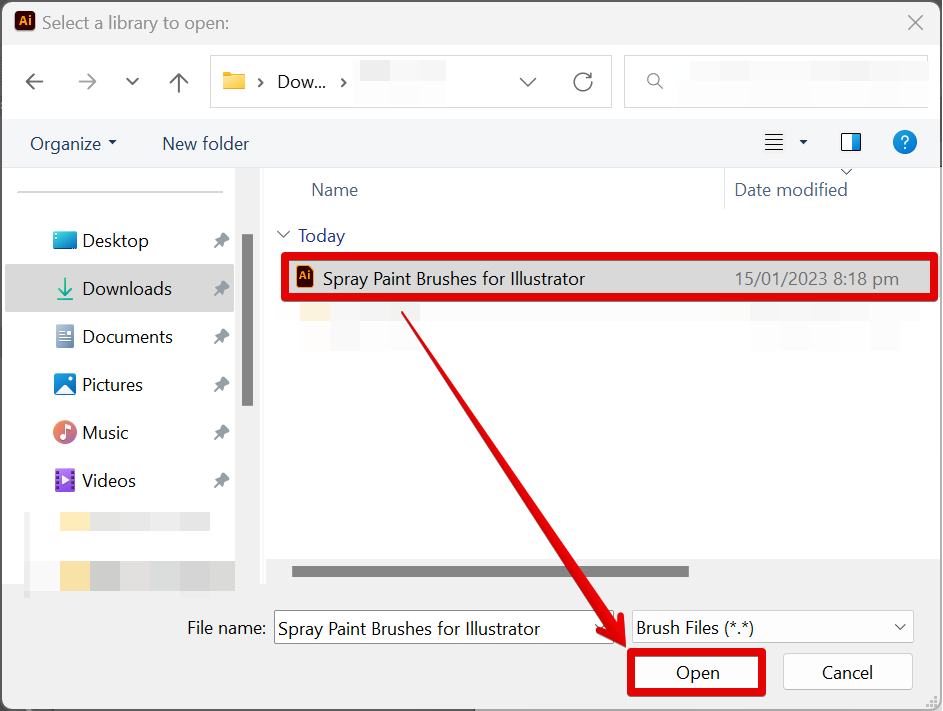
Task: Click the search box field
Action: tap(776, 81)
